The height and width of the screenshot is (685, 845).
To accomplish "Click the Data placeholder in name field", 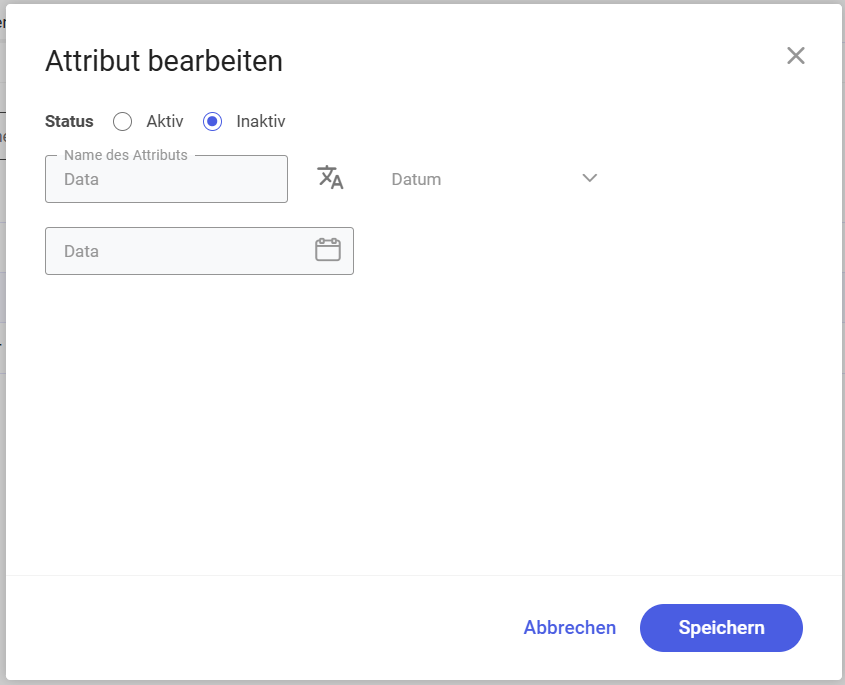I will point(81,179).
